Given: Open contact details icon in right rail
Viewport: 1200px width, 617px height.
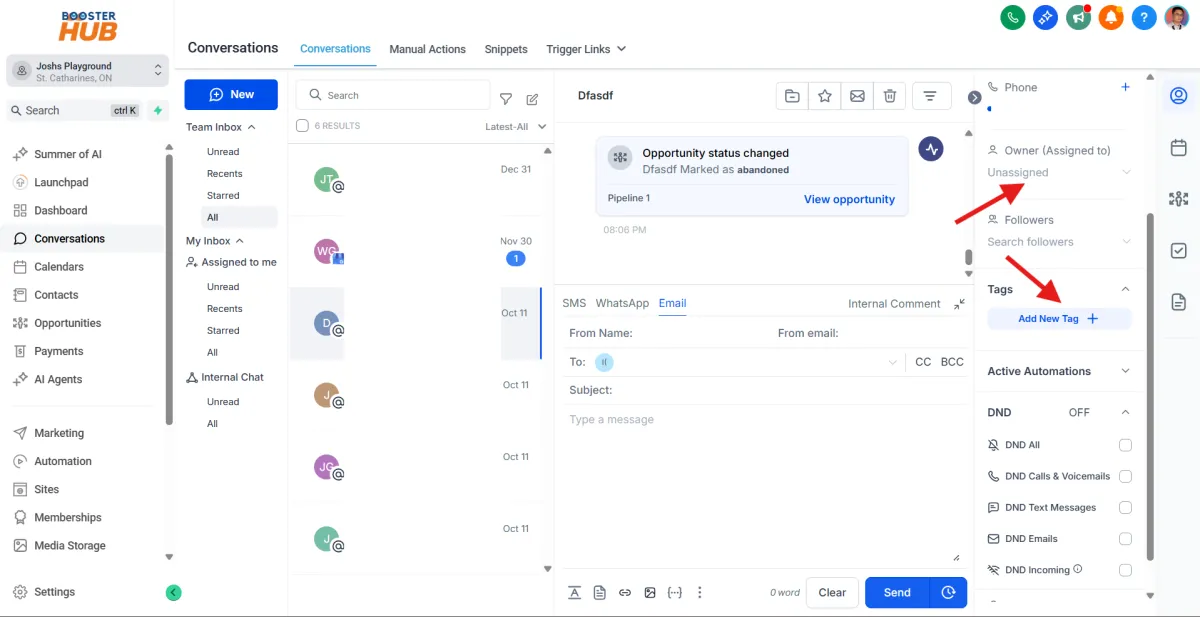Looking at the screenshot, I should click(1179, 96).
